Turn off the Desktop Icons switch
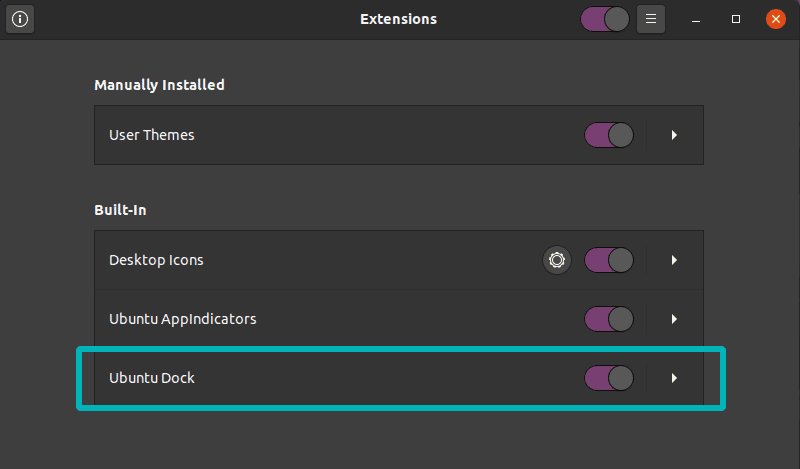The image size is (800, 469). click(609, 260)
